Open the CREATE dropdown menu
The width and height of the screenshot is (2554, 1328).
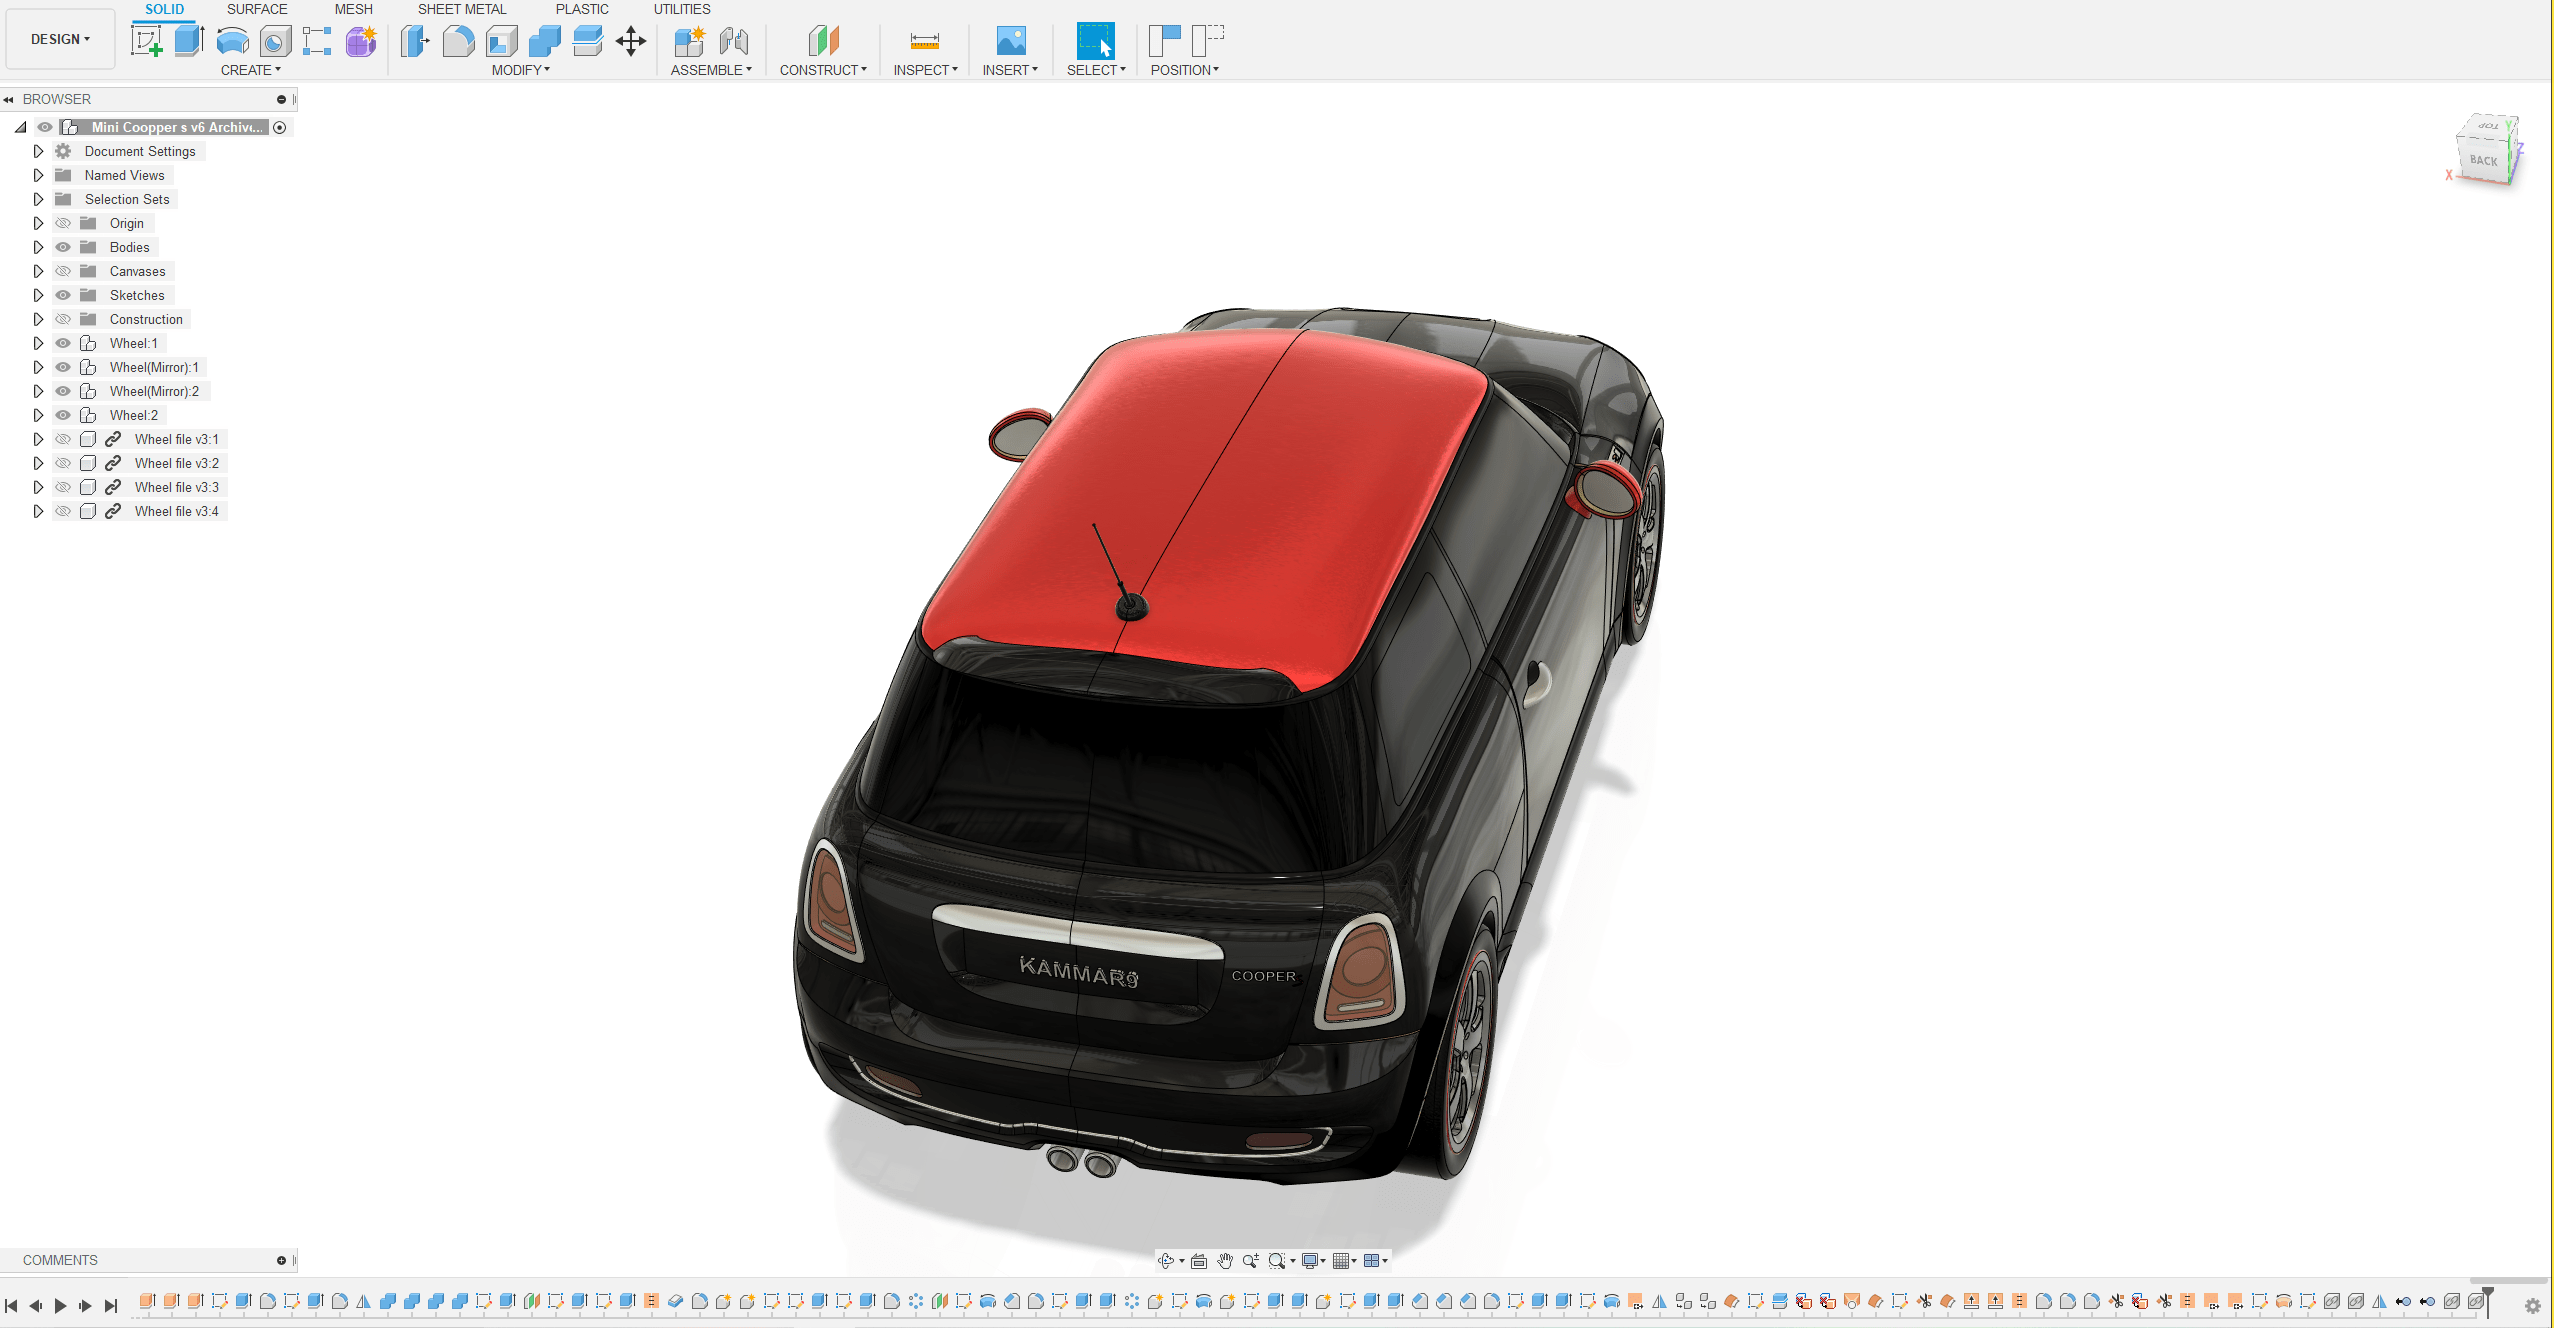pos(250,70)
